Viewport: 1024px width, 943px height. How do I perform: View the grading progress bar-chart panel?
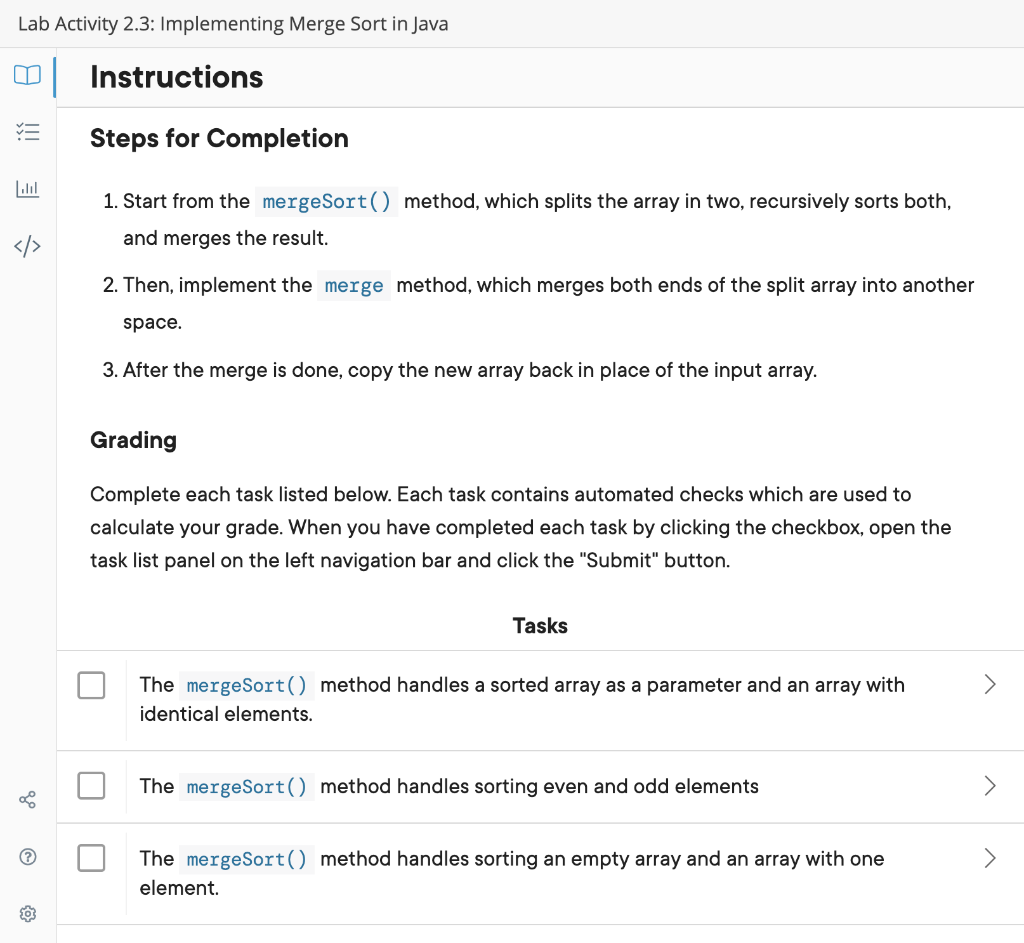pyautogui.click(x=27, y=188)
